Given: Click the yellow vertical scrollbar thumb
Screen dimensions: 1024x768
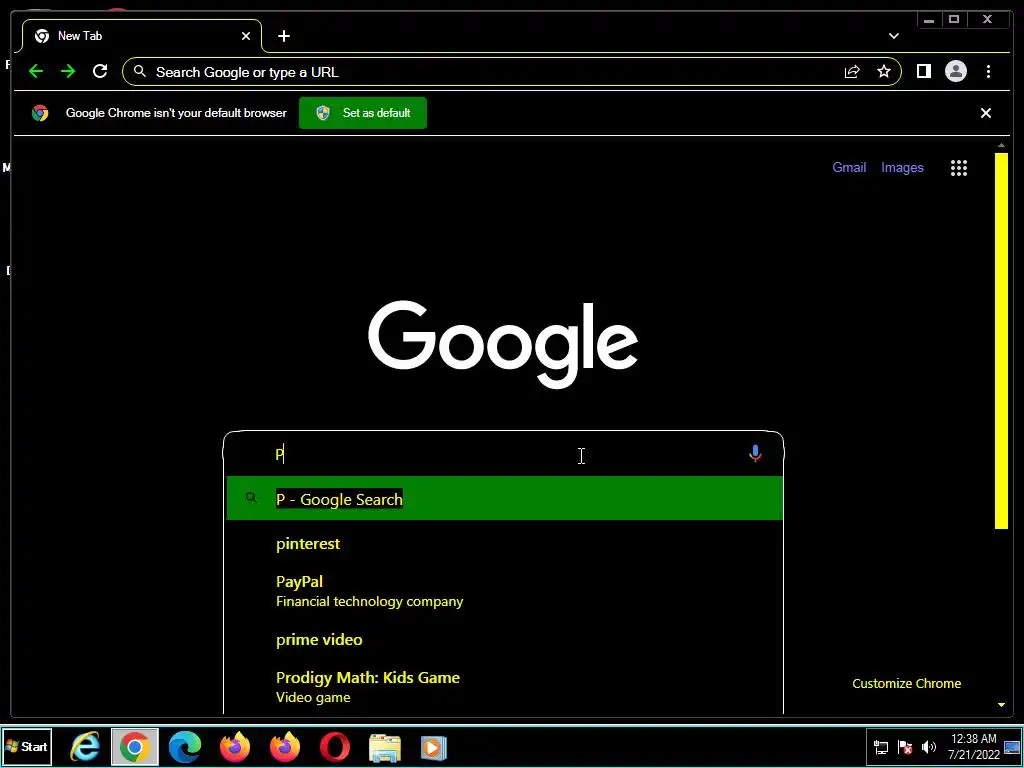Looking at the screenshot, I should point(1001,341).
